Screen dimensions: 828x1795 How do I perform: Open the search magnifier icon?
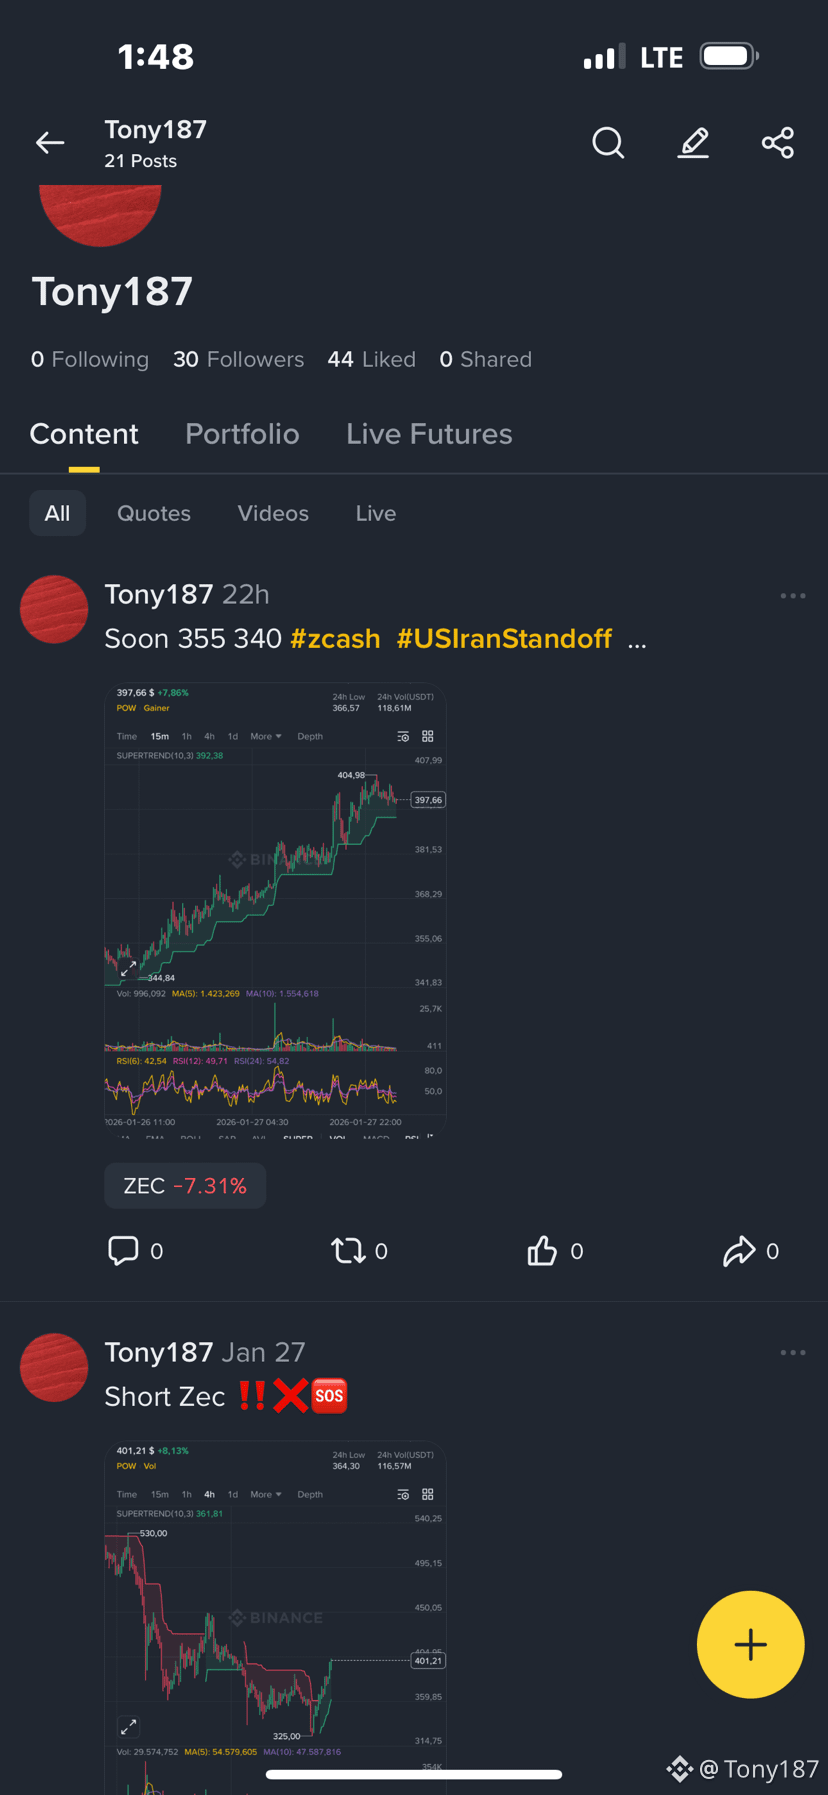608,143
